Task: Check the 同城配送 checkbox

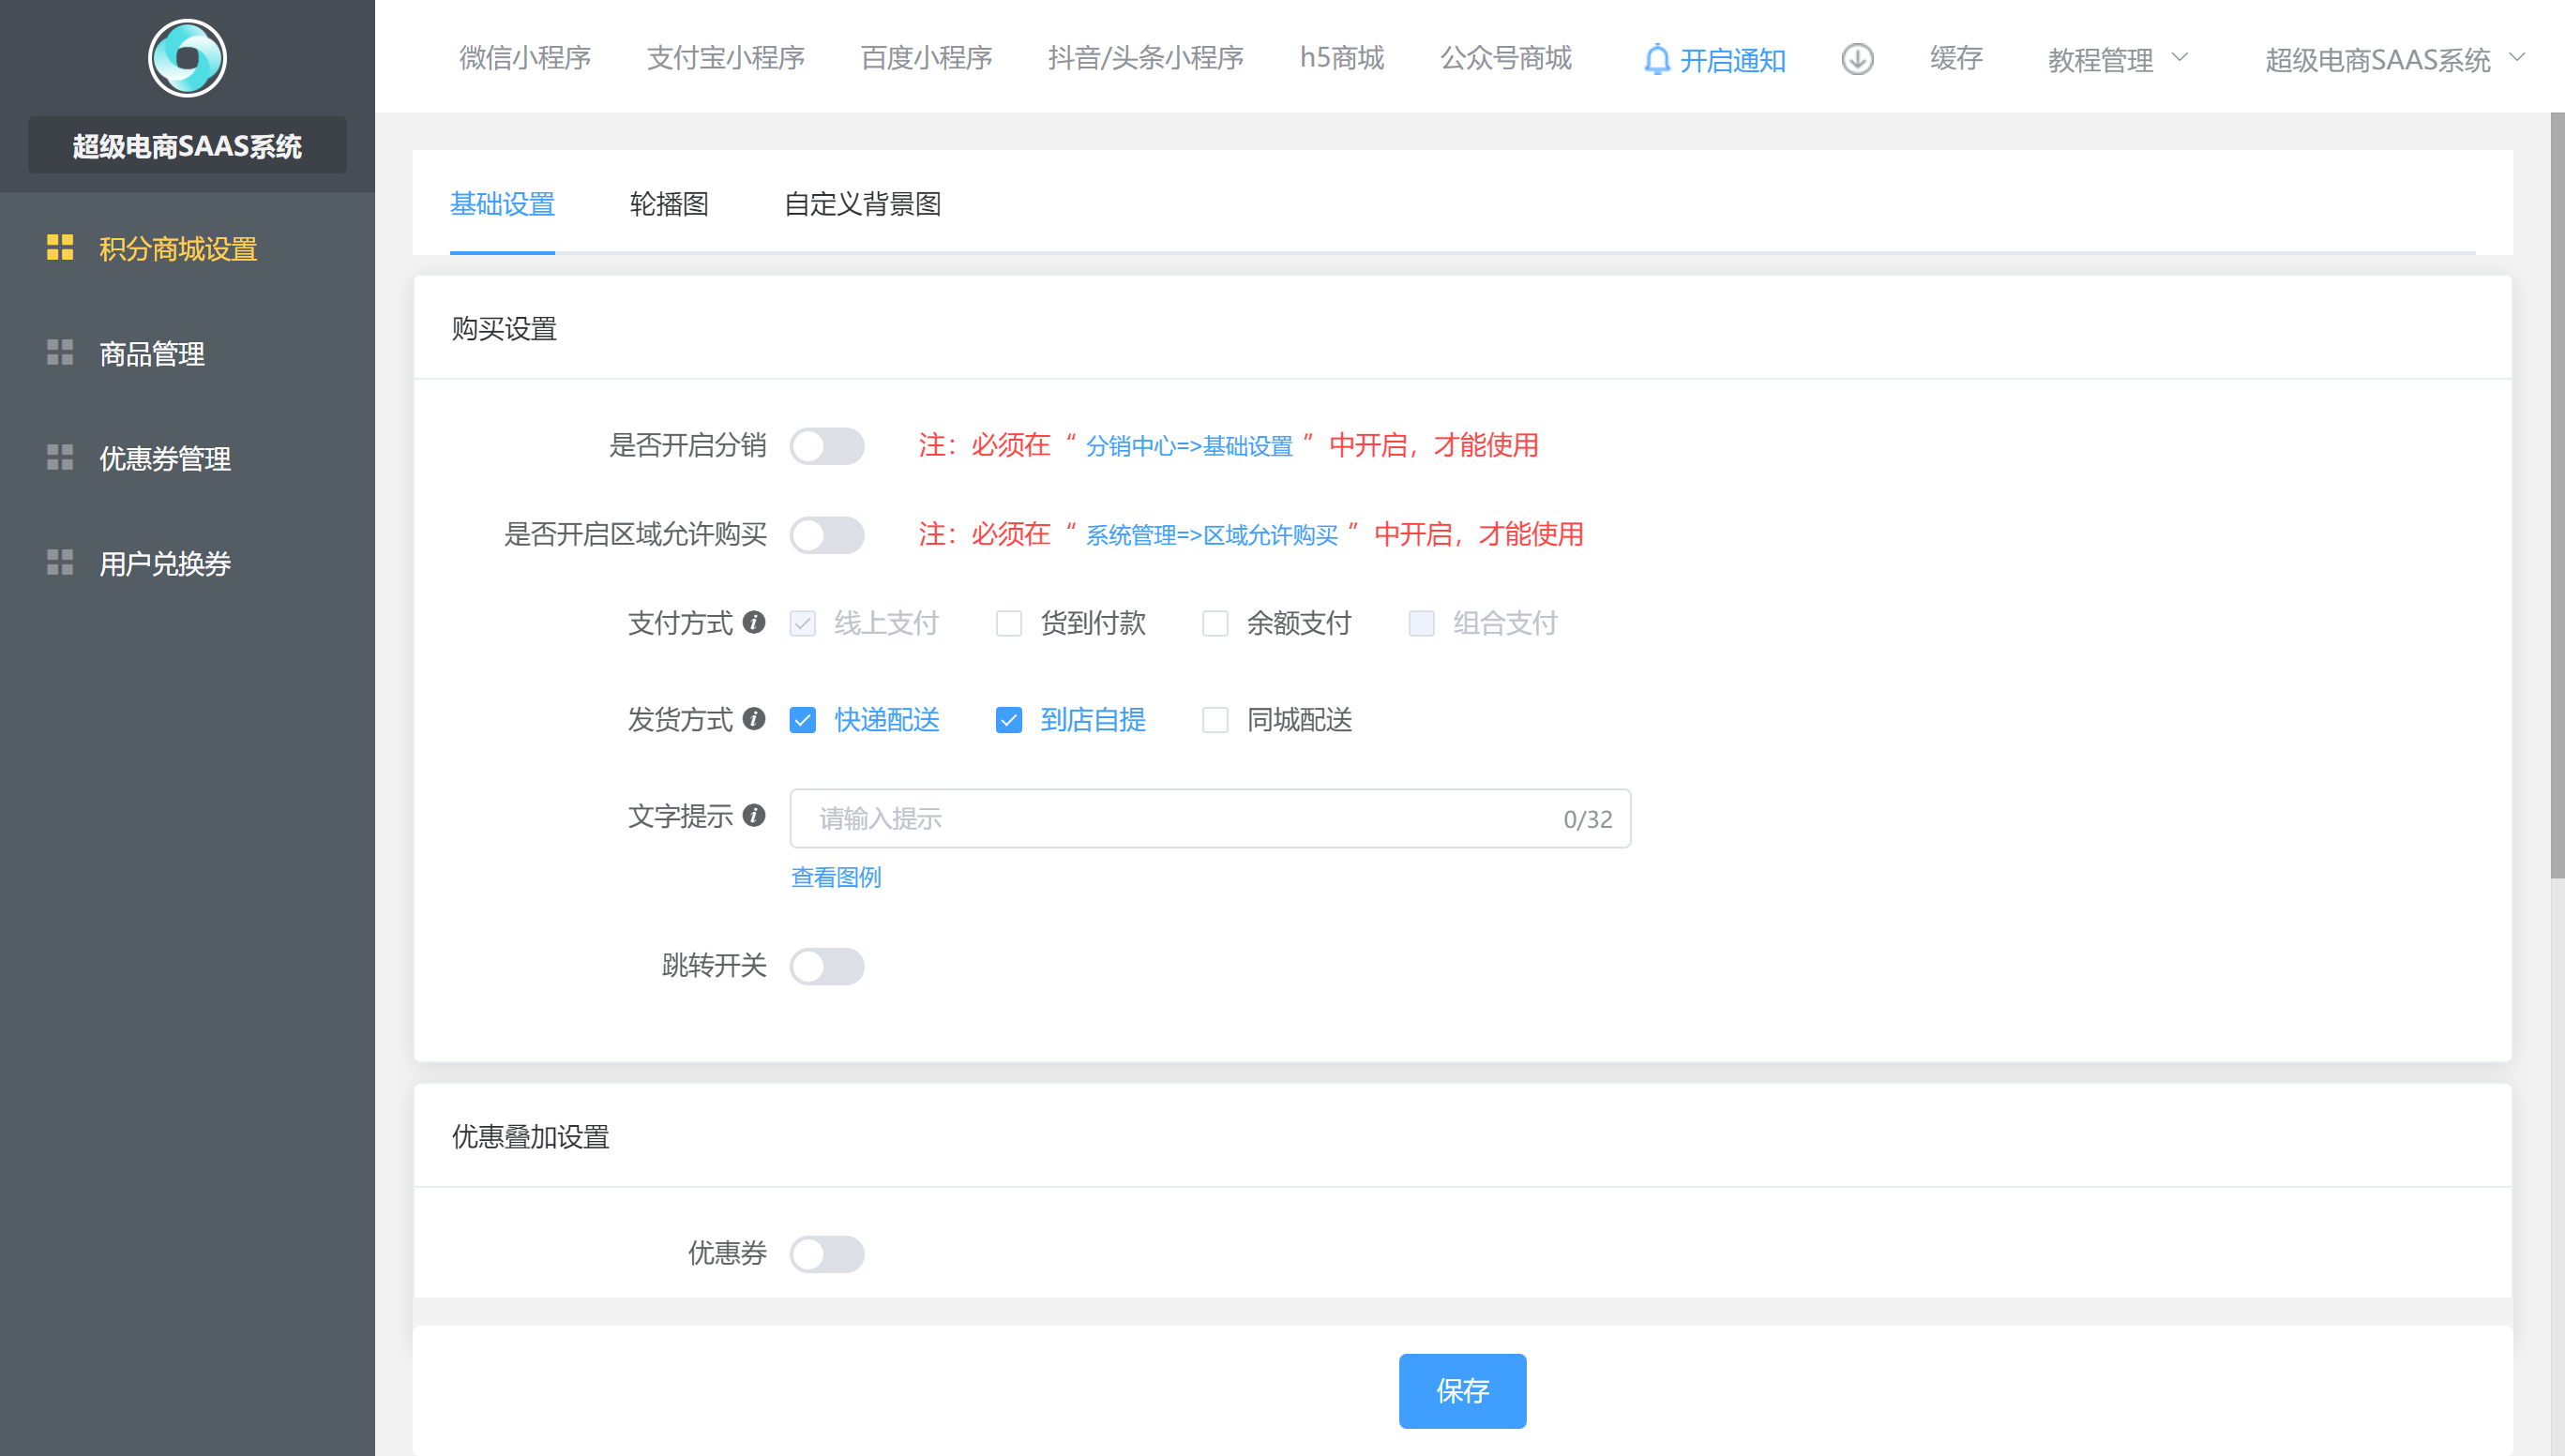Action: [1215, 720]
